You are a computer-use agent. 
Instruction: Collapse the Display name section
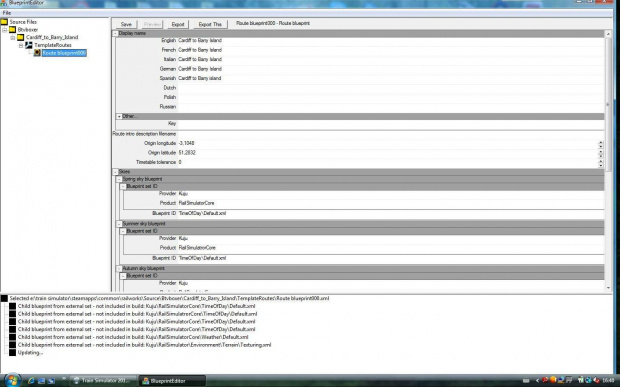(115, 34)
